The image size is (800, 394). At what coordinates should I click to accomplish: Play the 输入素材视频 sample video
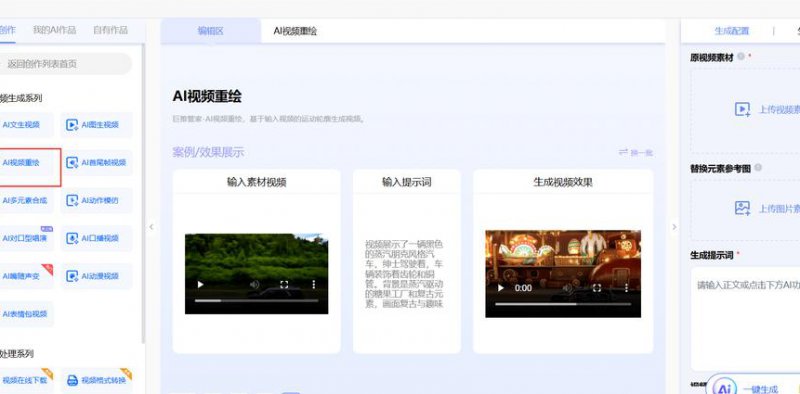200,284
